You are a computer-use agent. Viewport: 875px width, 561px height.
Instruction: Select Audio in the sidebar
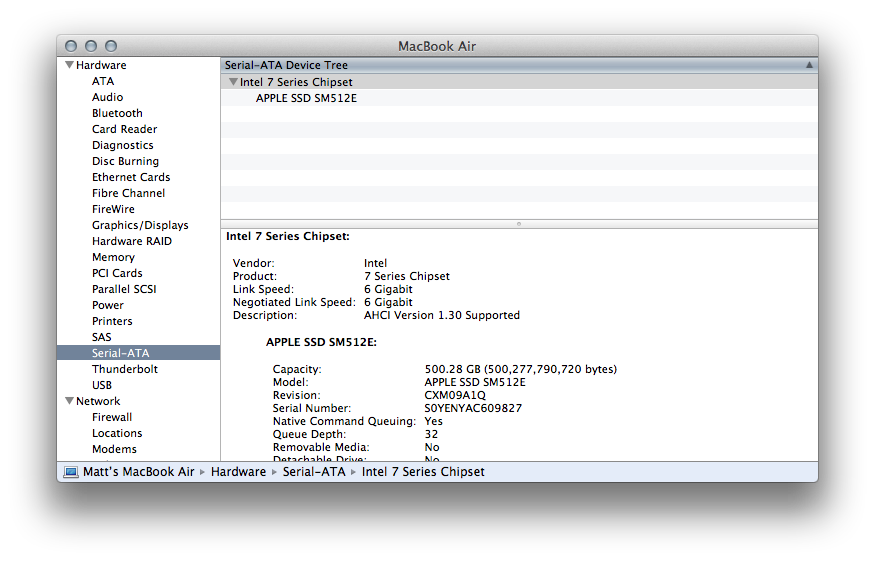coord(107,97)
